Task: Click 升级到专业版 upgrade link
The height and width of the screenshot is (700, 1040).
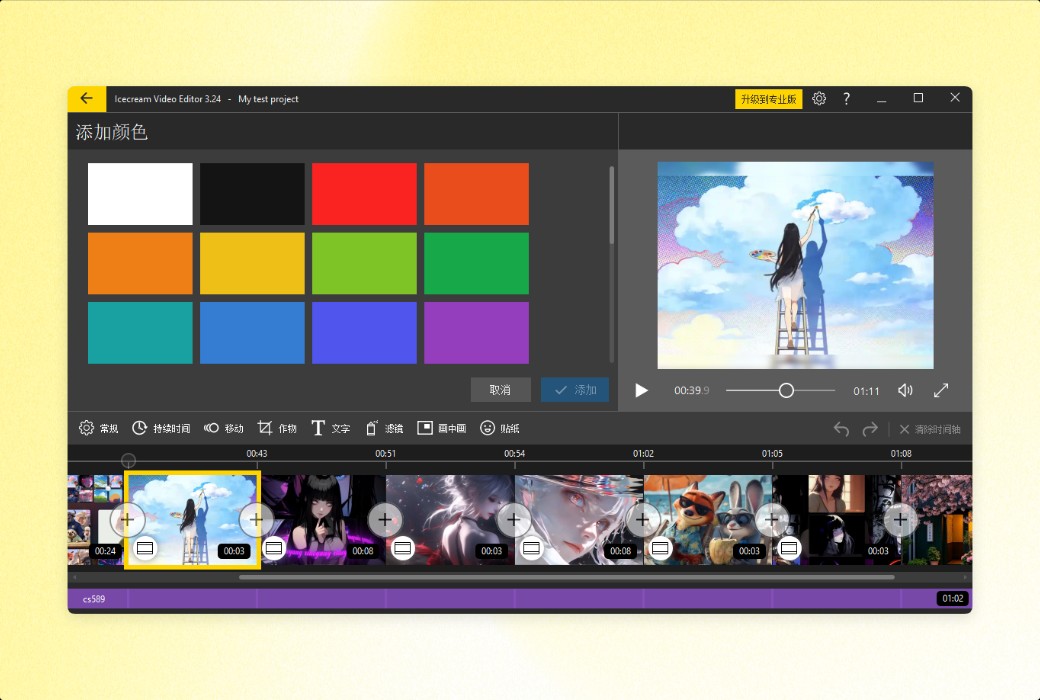Action: click(x=768, y=98)
